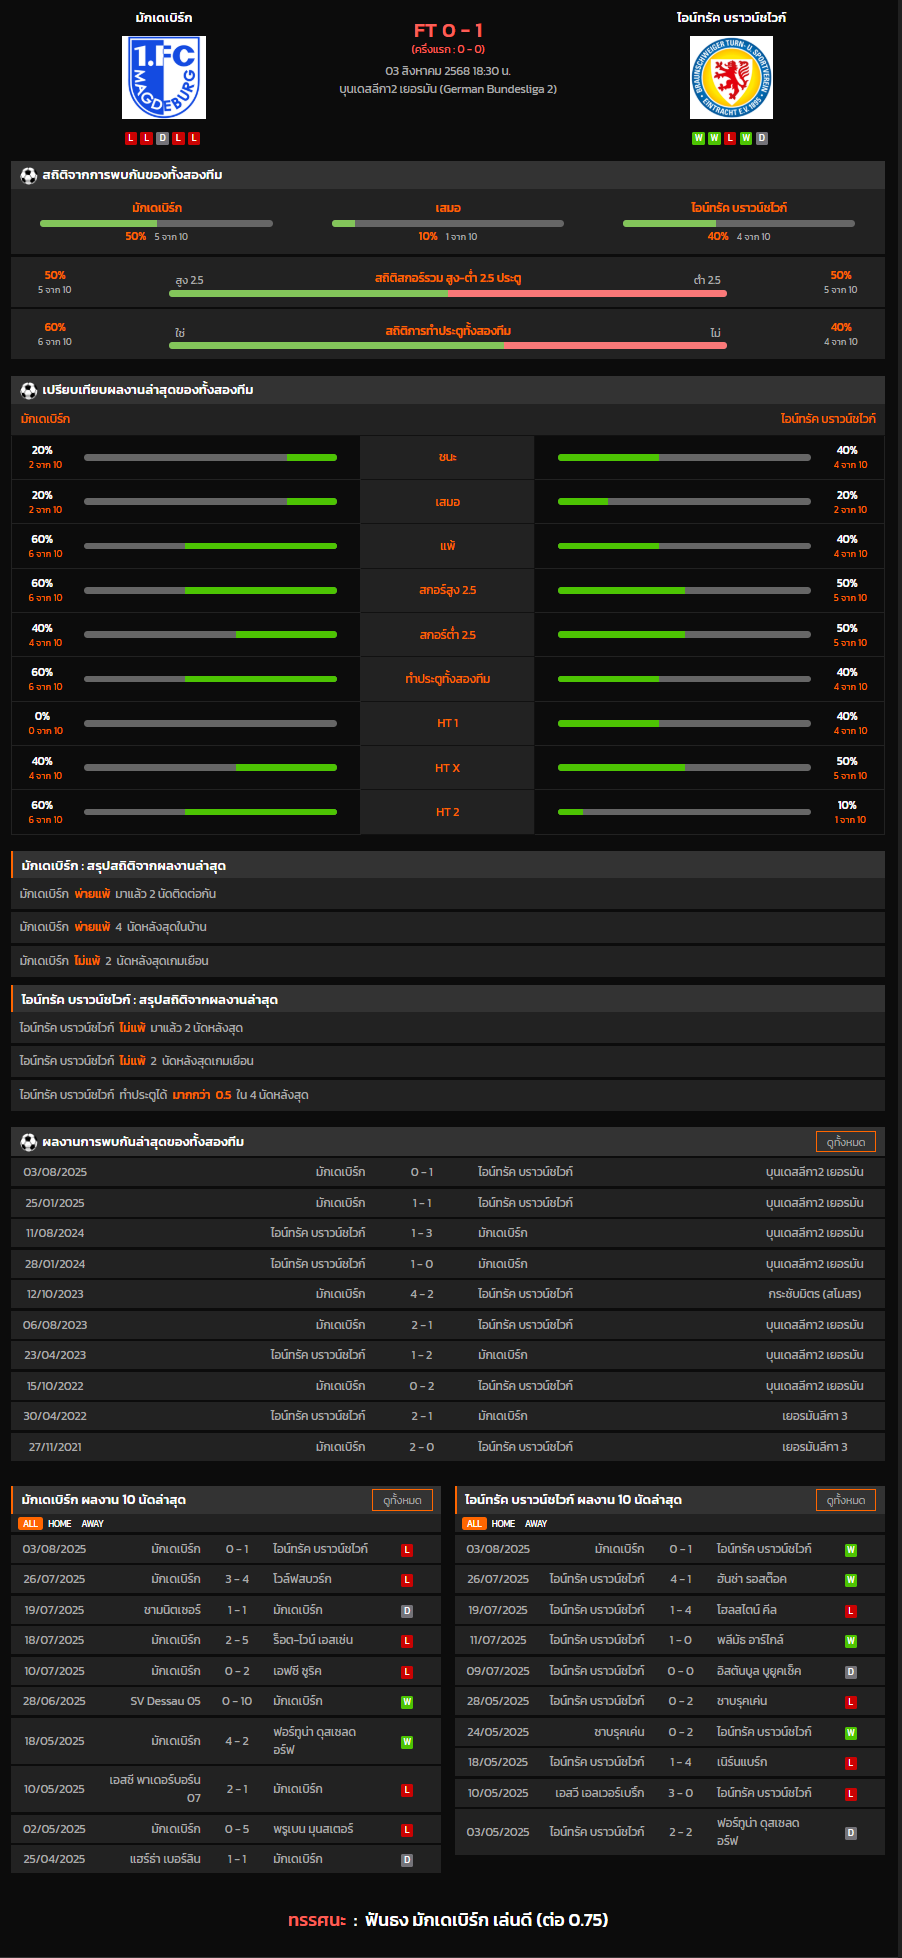
Task: Click the D badge on Braunschweig panel's 09/07/2025 row
Action: [x=851, y=1672]
